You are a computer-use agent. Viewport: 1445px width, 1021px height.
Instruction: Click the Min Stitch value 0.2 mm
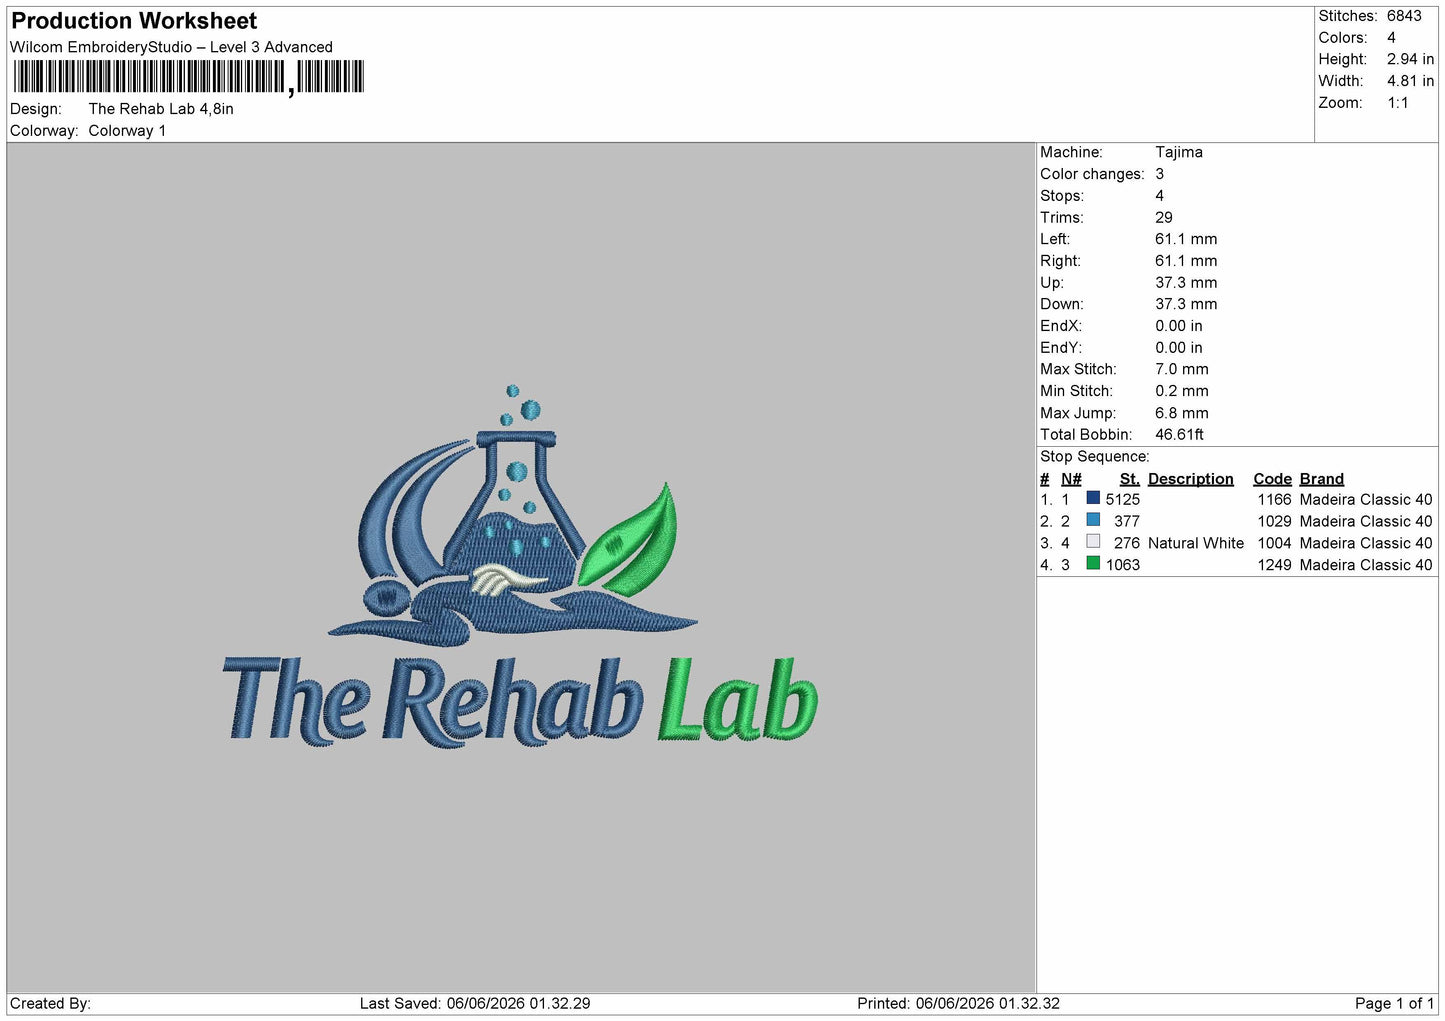[1182, 391]
